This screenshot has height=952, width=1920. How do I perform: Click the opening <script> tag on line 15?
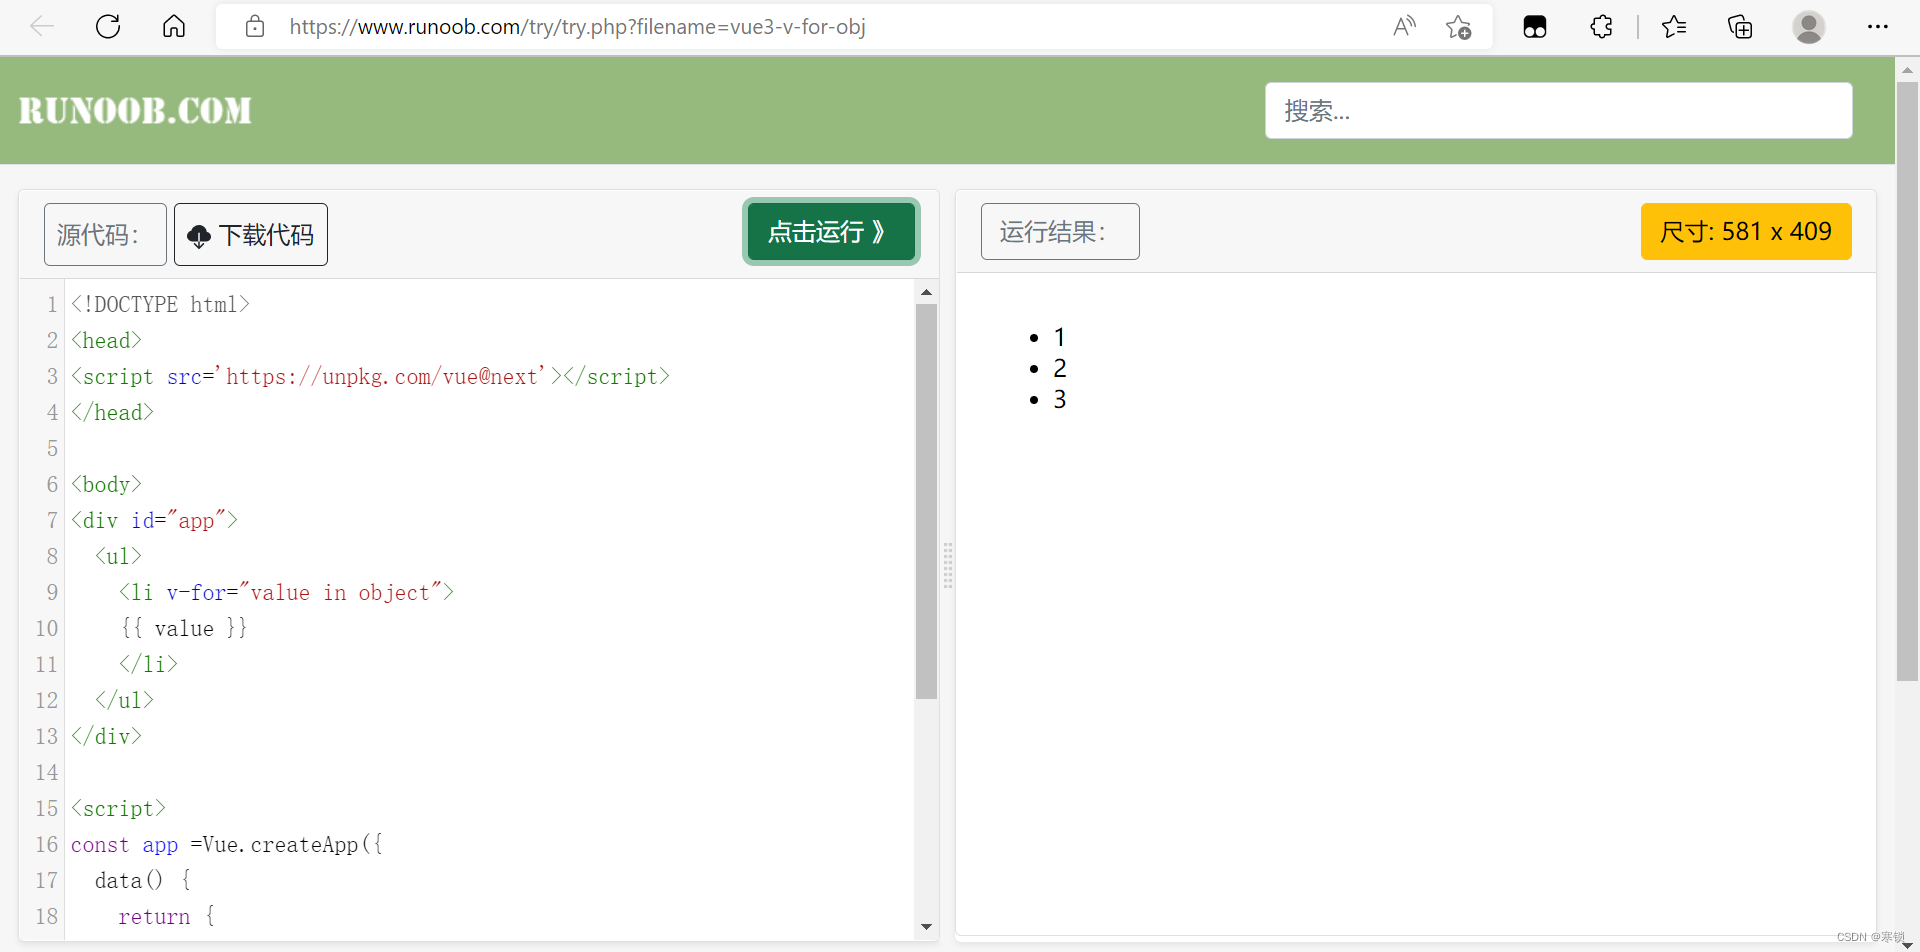point(118,808)
